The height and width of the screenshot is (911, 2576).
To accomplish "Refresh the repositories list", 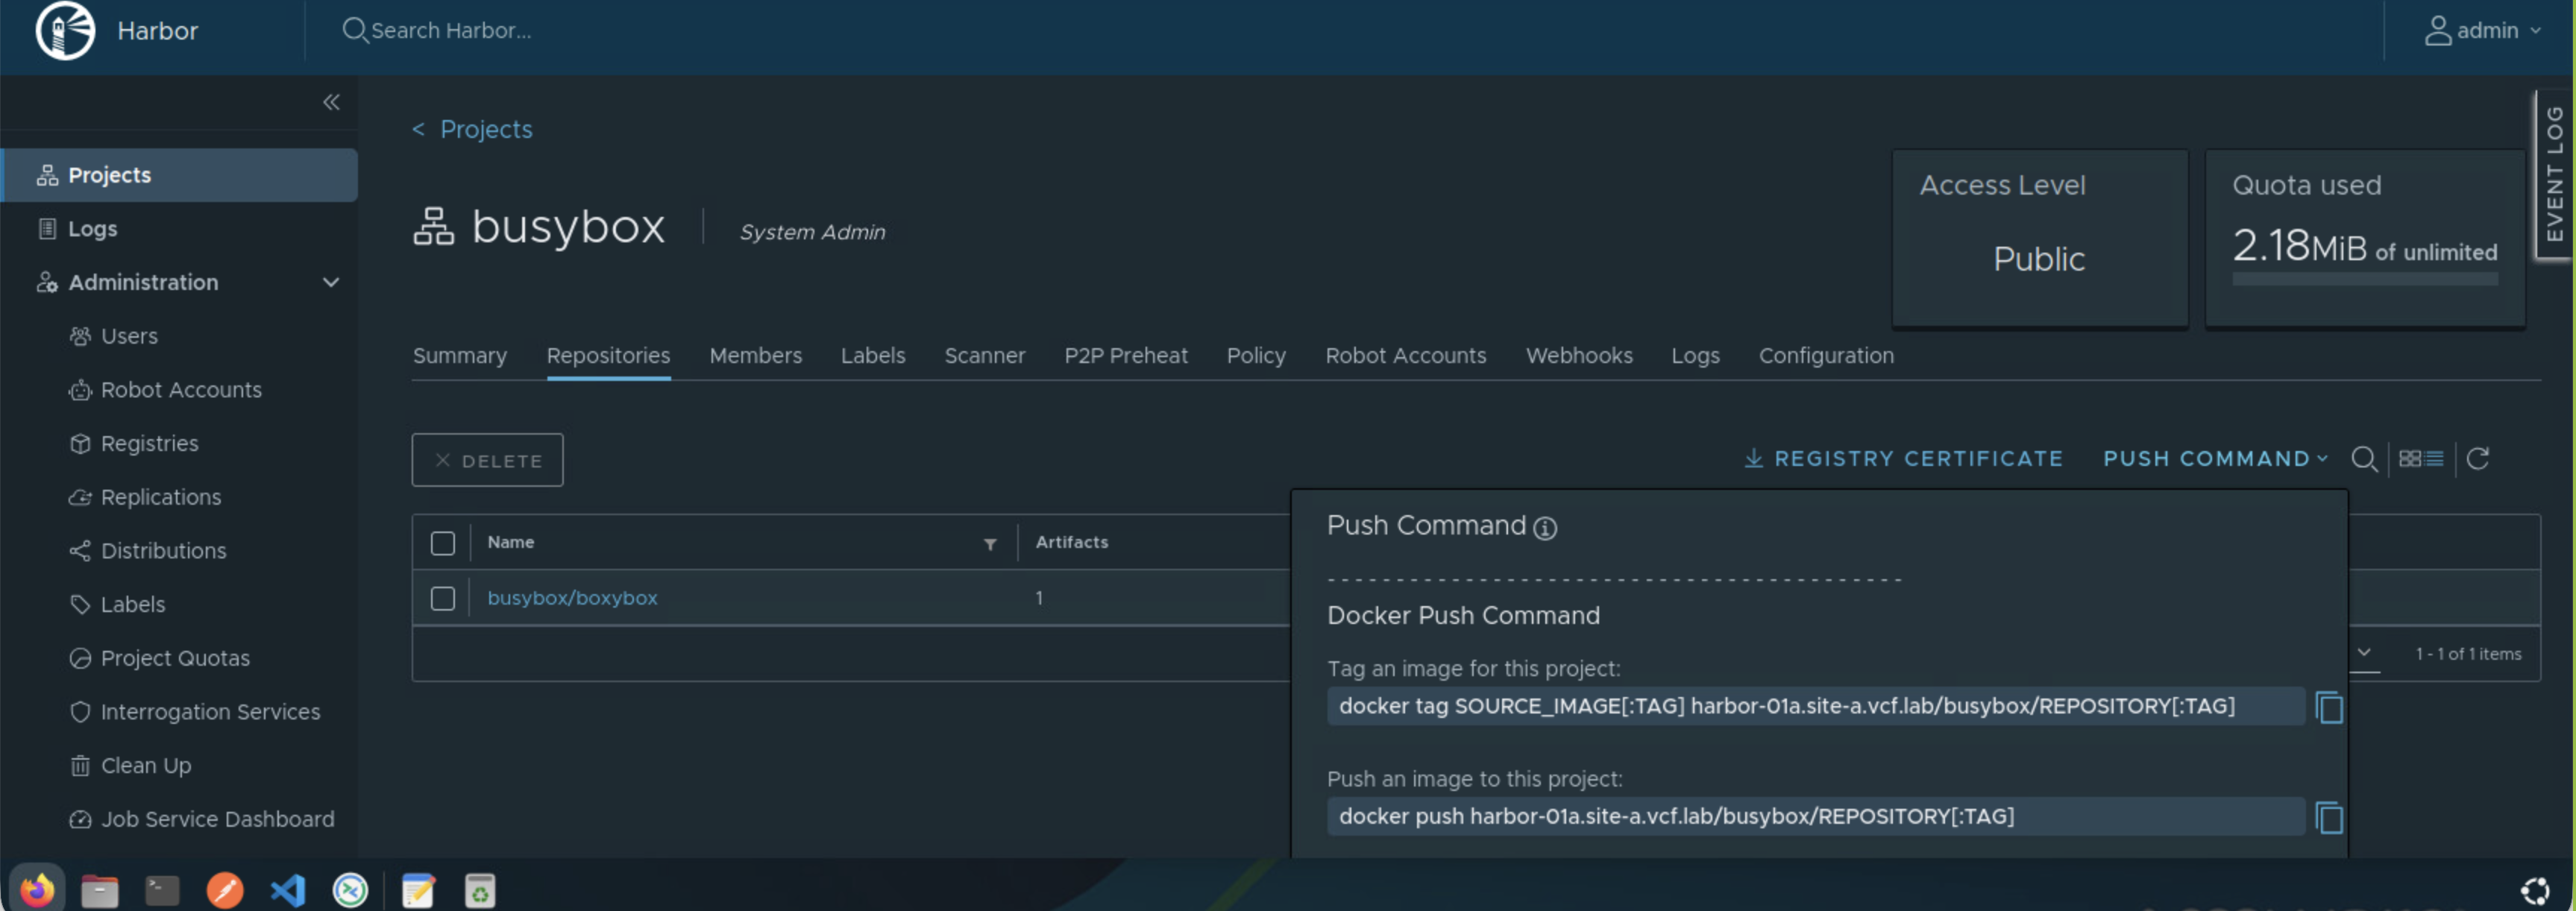I will click(2478, 459).
